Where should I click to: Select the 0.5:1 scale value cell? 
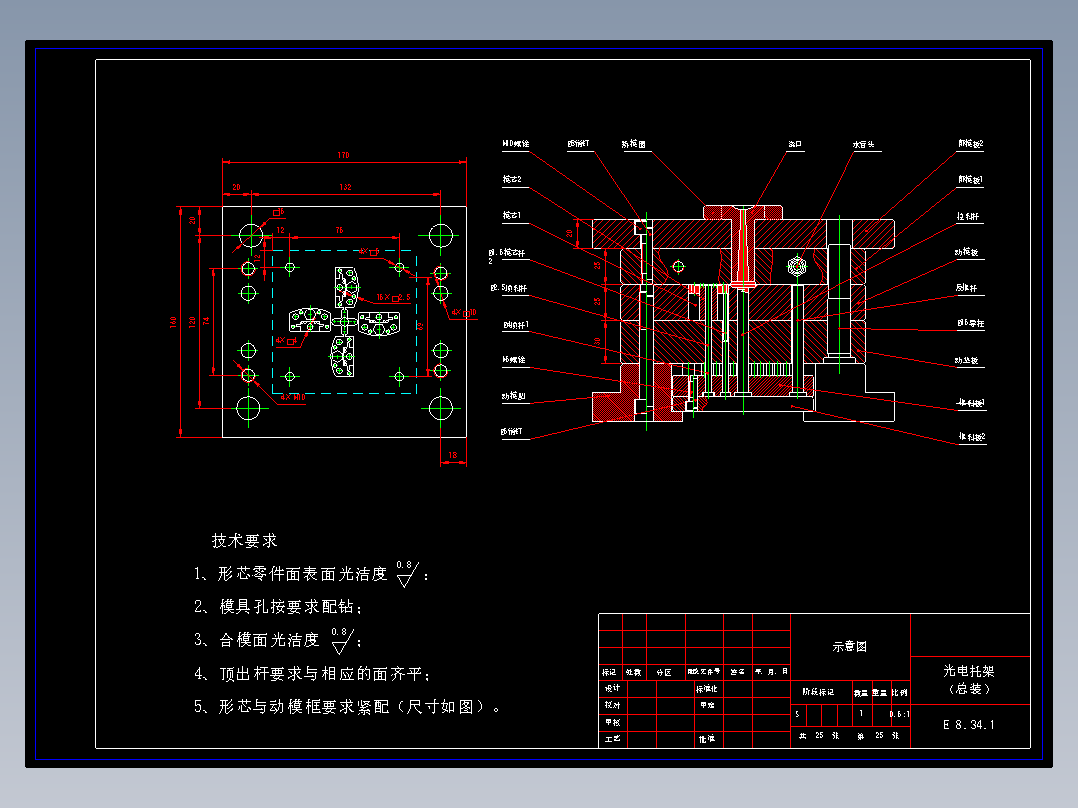(900, 714)
